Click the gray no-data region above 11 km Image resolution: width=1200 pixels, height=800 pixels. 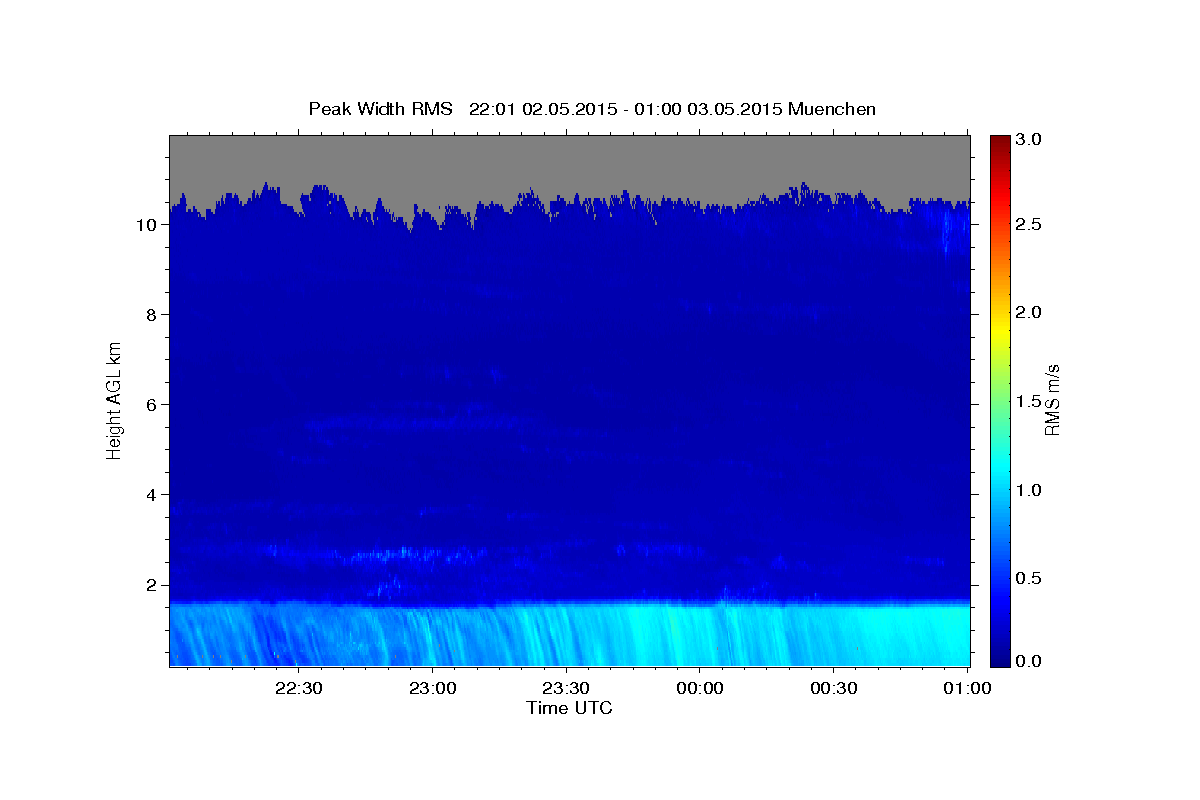[x=569, y=160]
